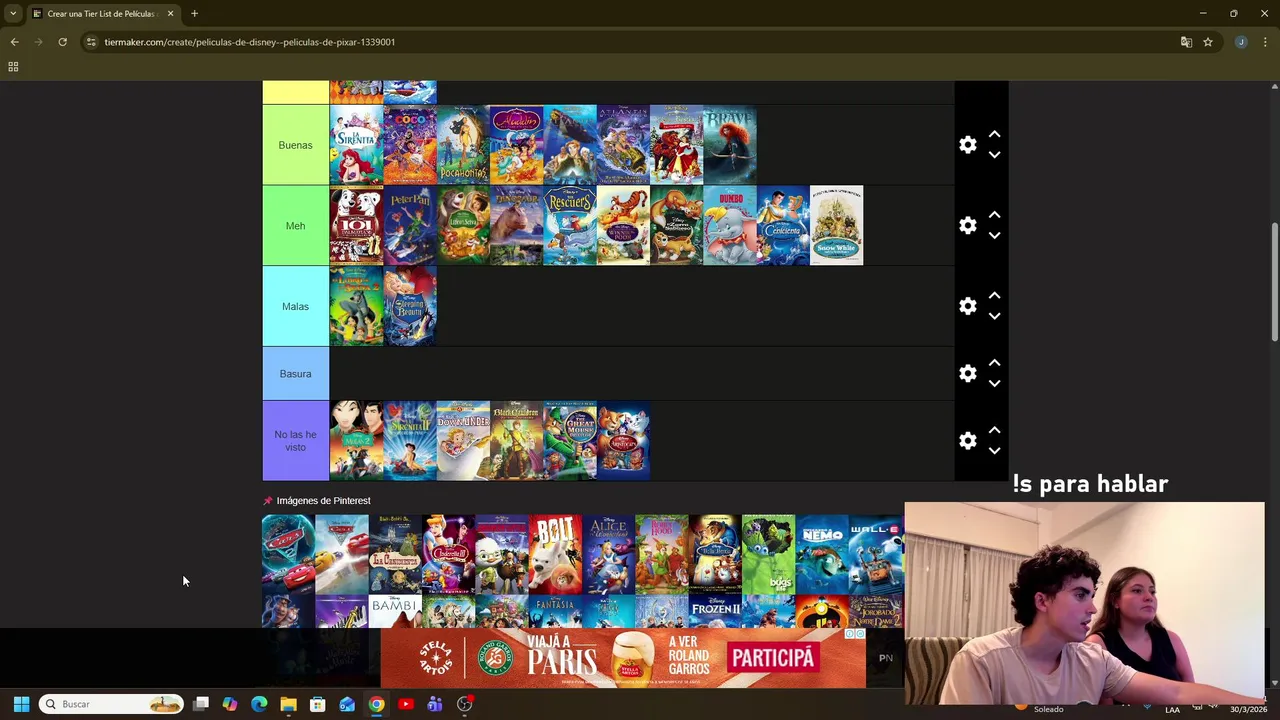This screenshot has height=720, width=1280.
Task: Click Imágenes de Pinterest label
Action: tap(323, 501)
